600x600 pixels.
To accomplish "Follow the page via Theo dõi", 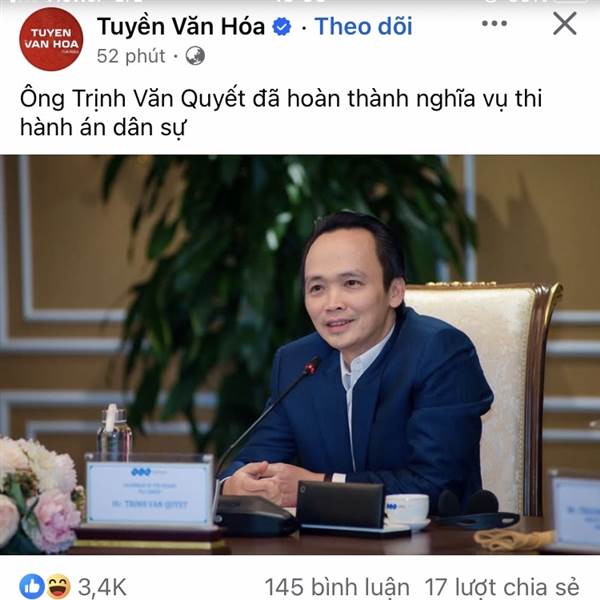I will click(x=364, y=26).
